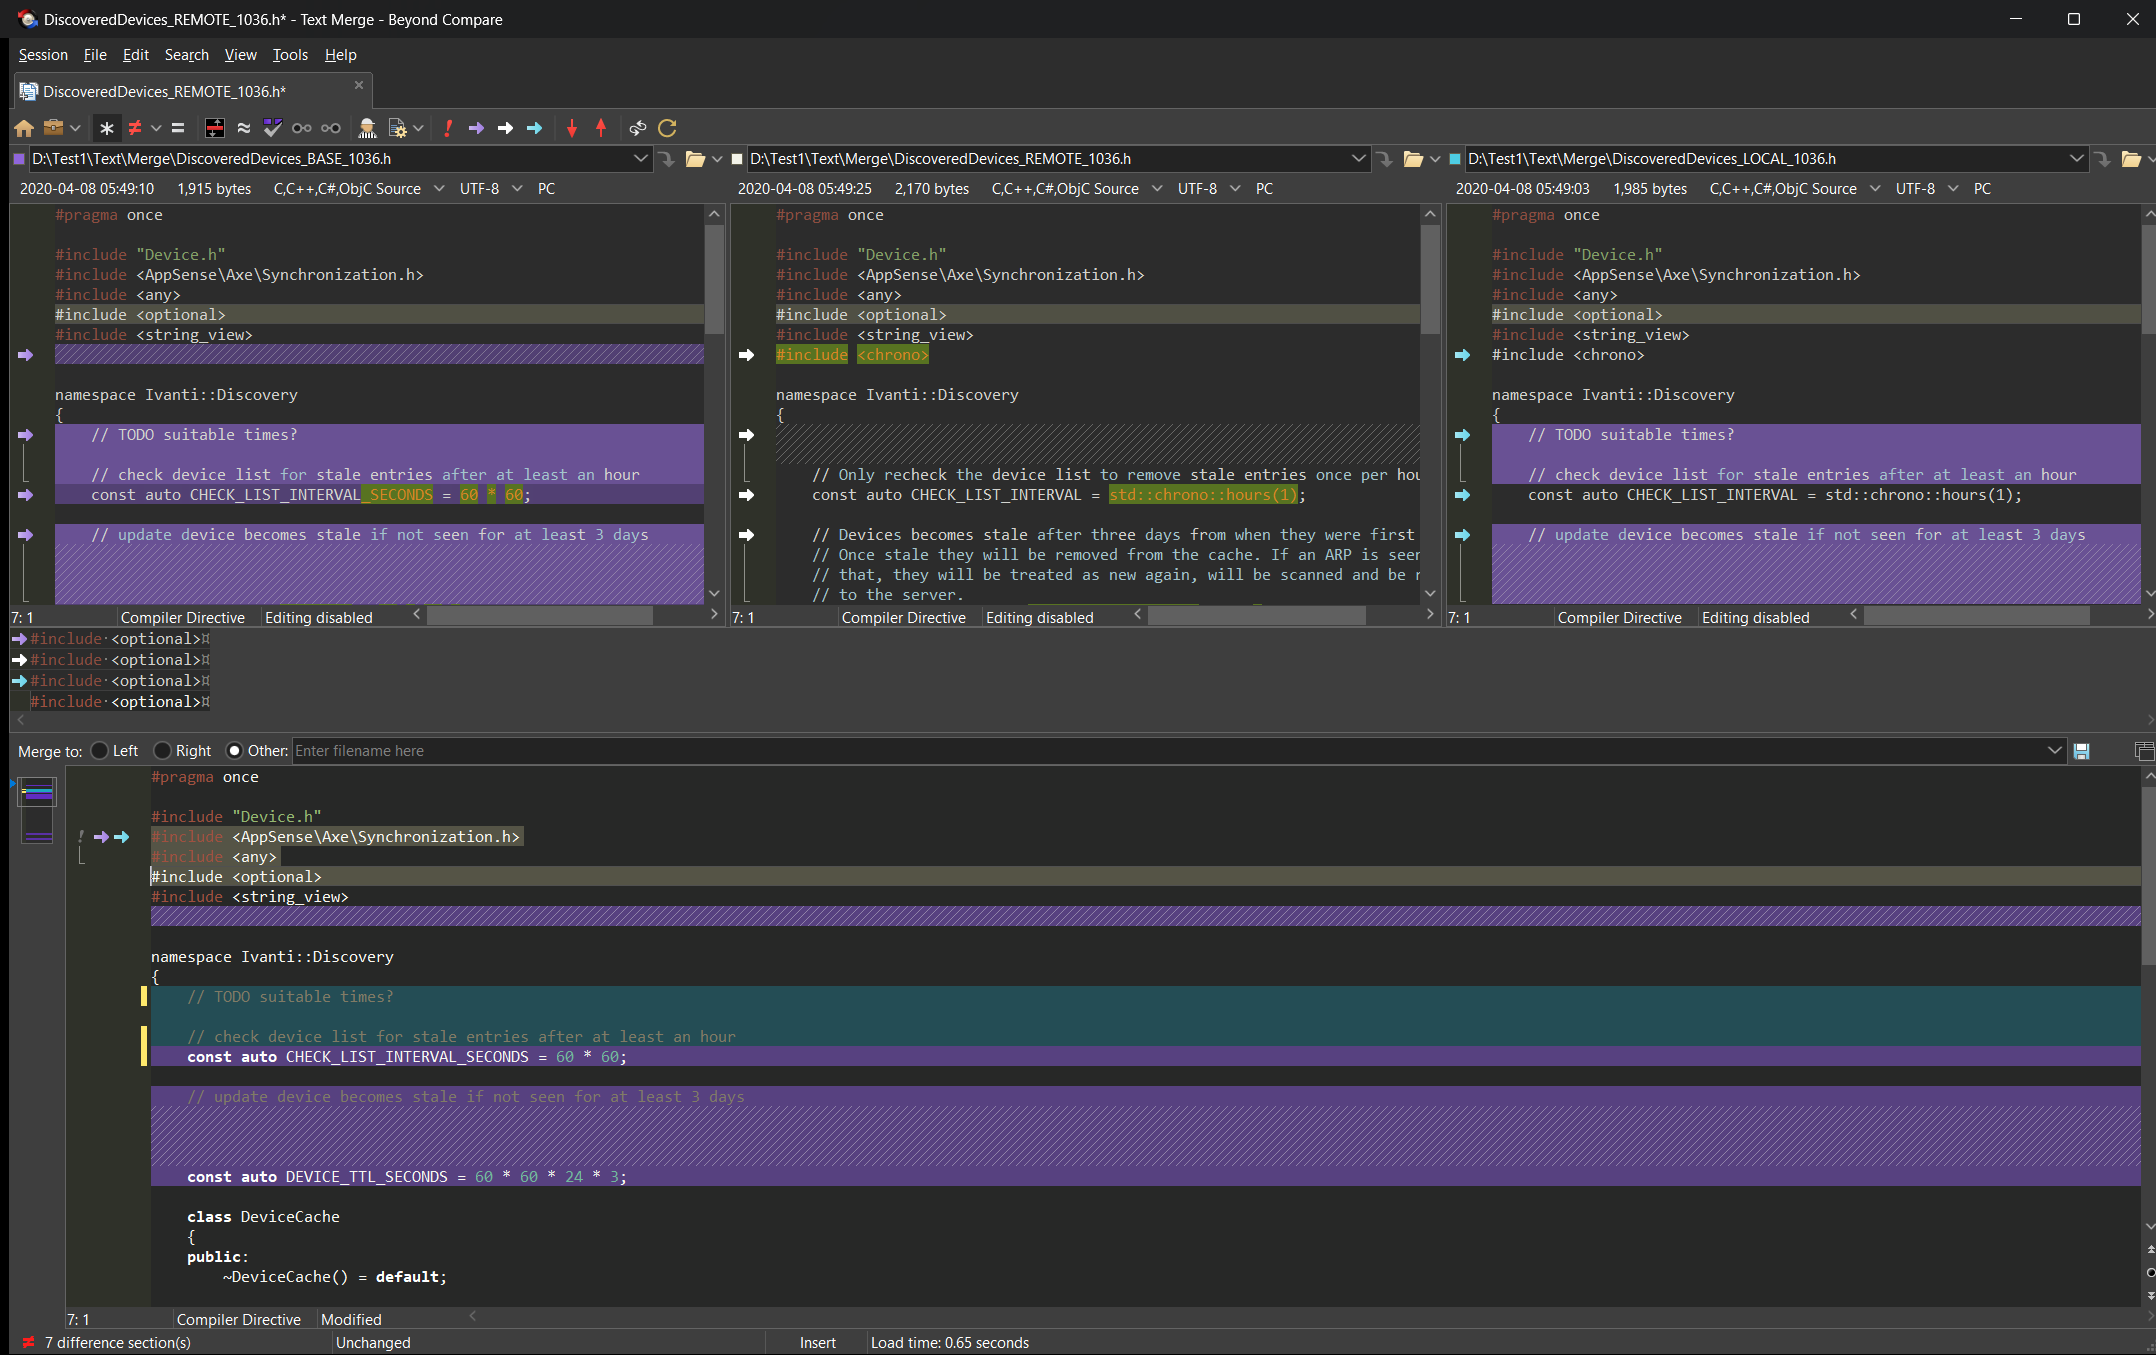Image resolution: width=2156 pixels, height=1355 pixels.
Task: Toggle Minor differences wavy-lines icon
Action: click(x=243, y=128)
